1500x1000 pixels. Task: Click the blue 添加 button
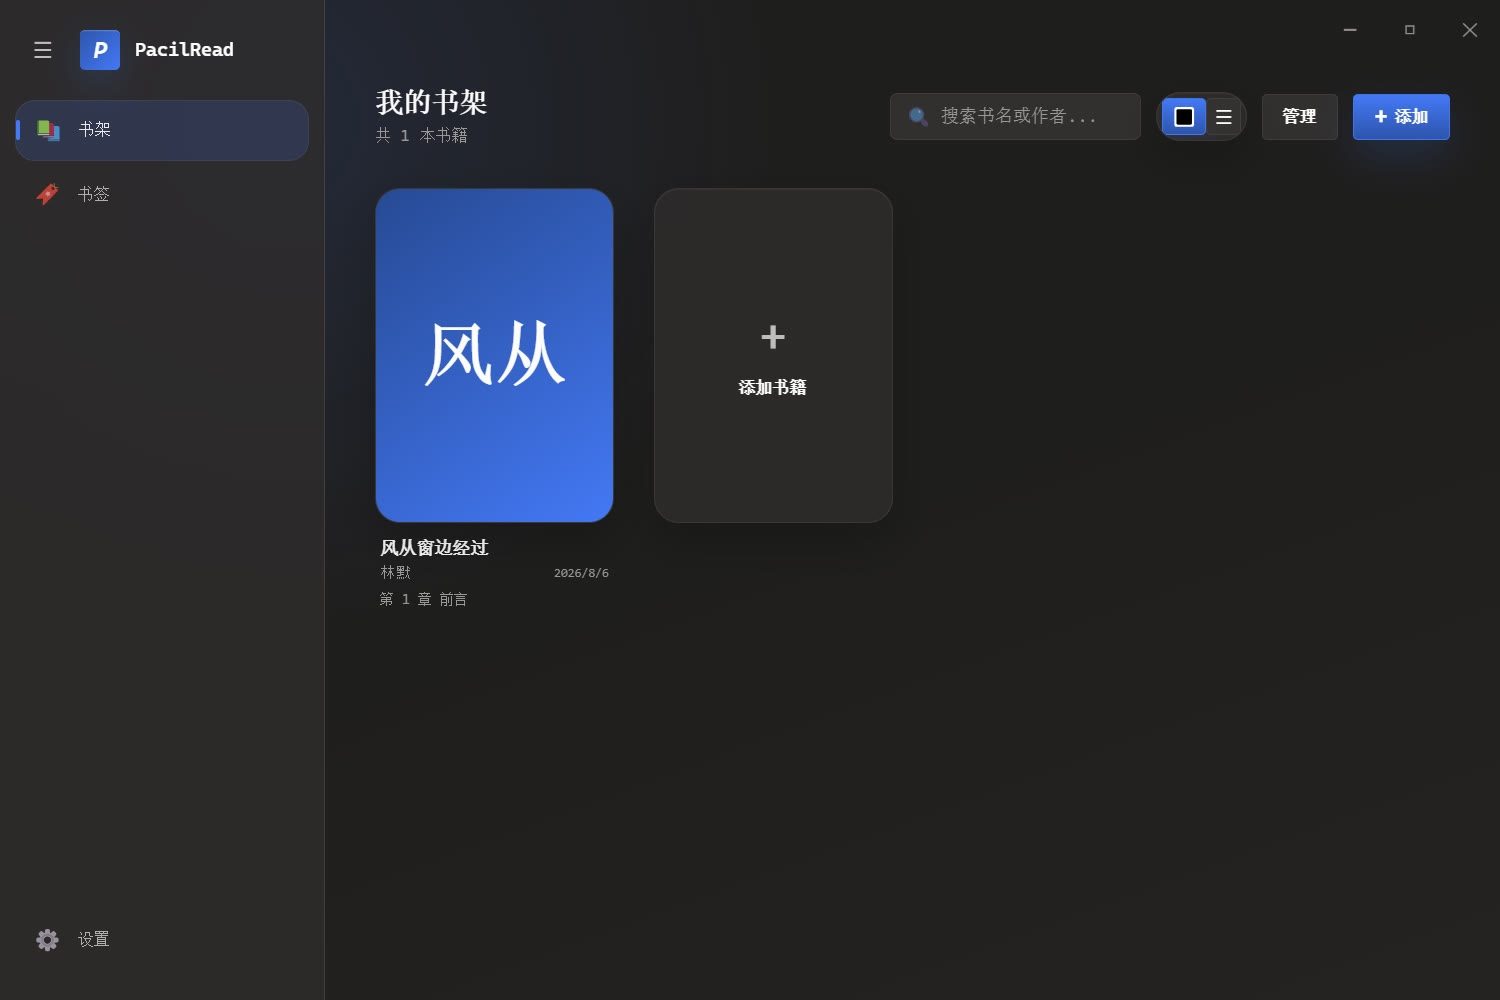(x=1401, y=117)
